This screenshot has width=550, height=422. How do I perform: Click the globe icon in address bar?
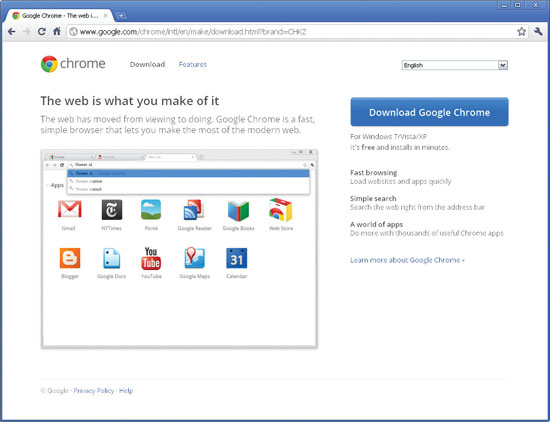click(73, 32)
